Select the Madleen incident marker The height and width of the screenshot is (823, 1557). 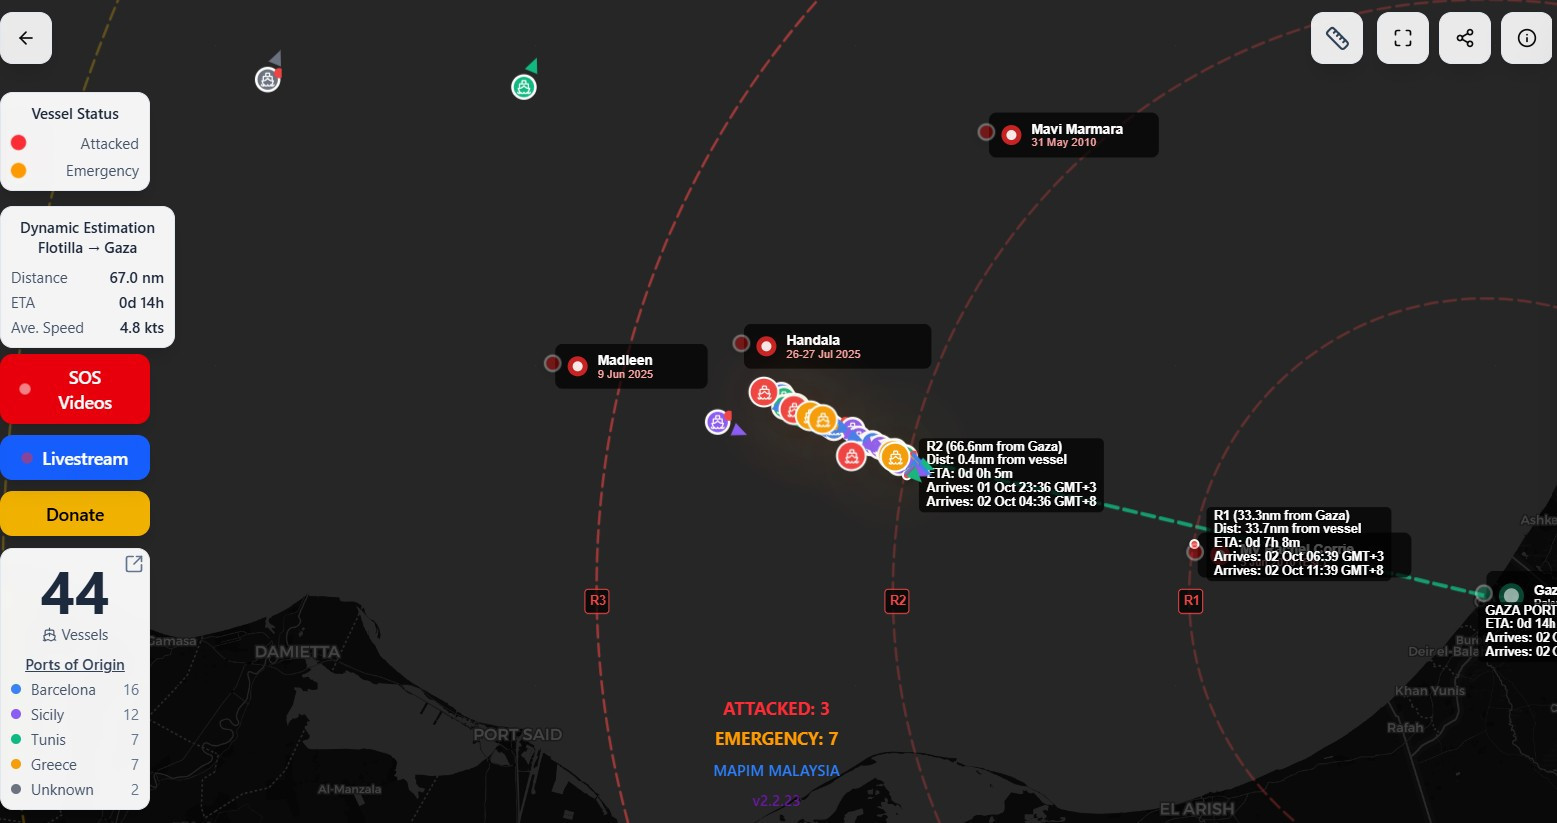[577, 366]
